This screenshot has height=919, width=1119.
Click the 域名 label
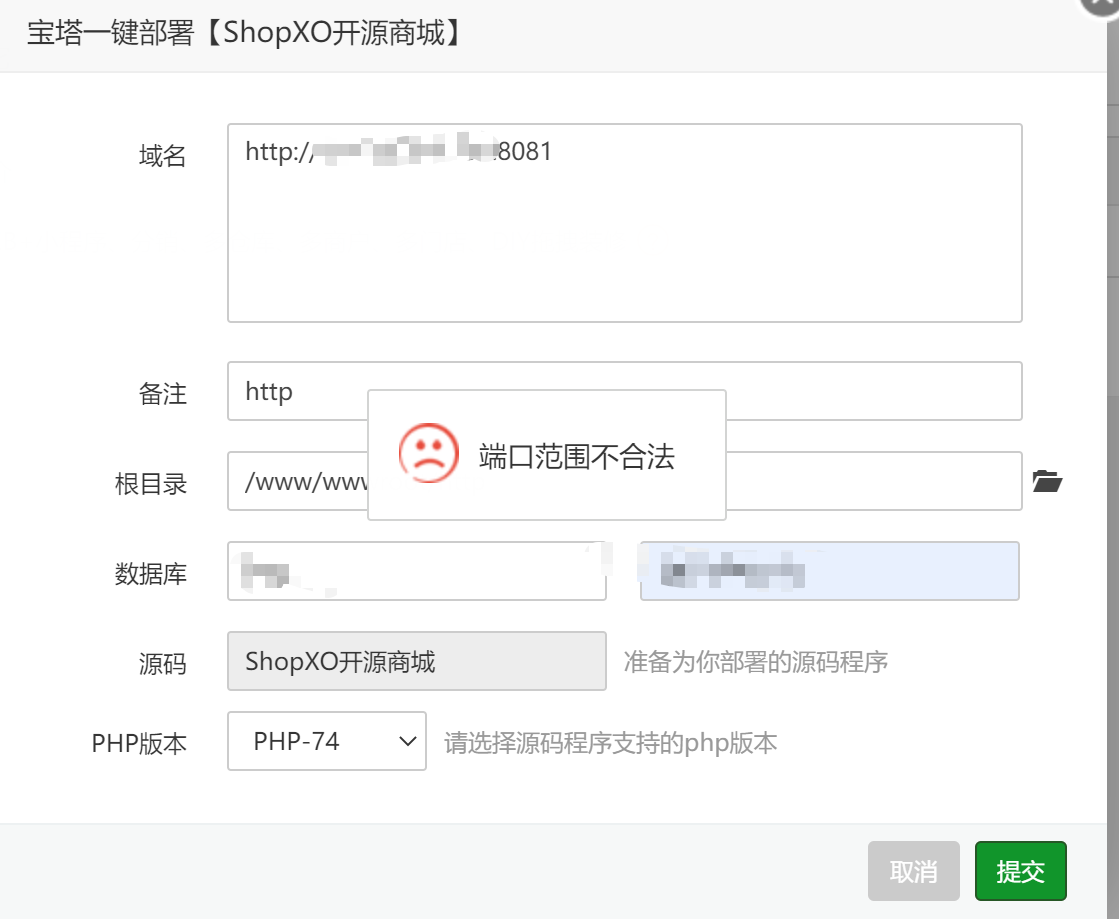coord(163,156)
